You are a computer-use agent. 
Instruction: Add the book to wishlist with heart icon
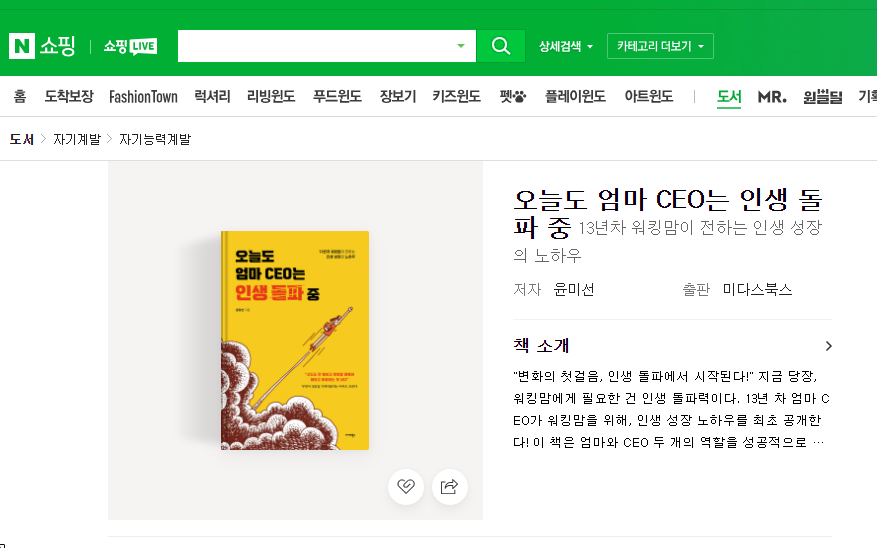click(x=406, y=486)
